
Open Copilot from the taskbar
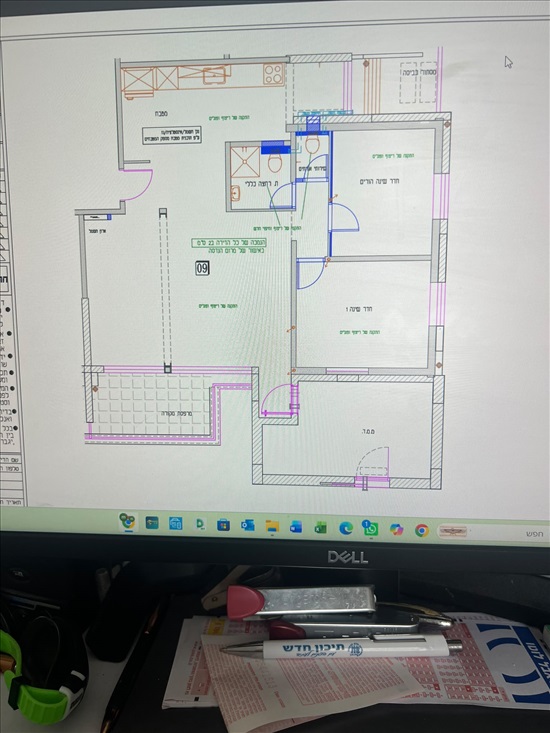click(x=396, y=530)
